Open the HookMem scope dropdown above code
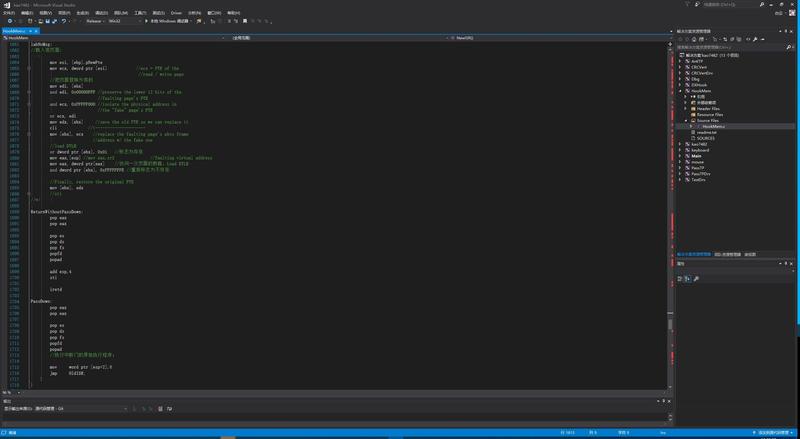The width and height of the screenshot is (800, 439). coord(114,38)
